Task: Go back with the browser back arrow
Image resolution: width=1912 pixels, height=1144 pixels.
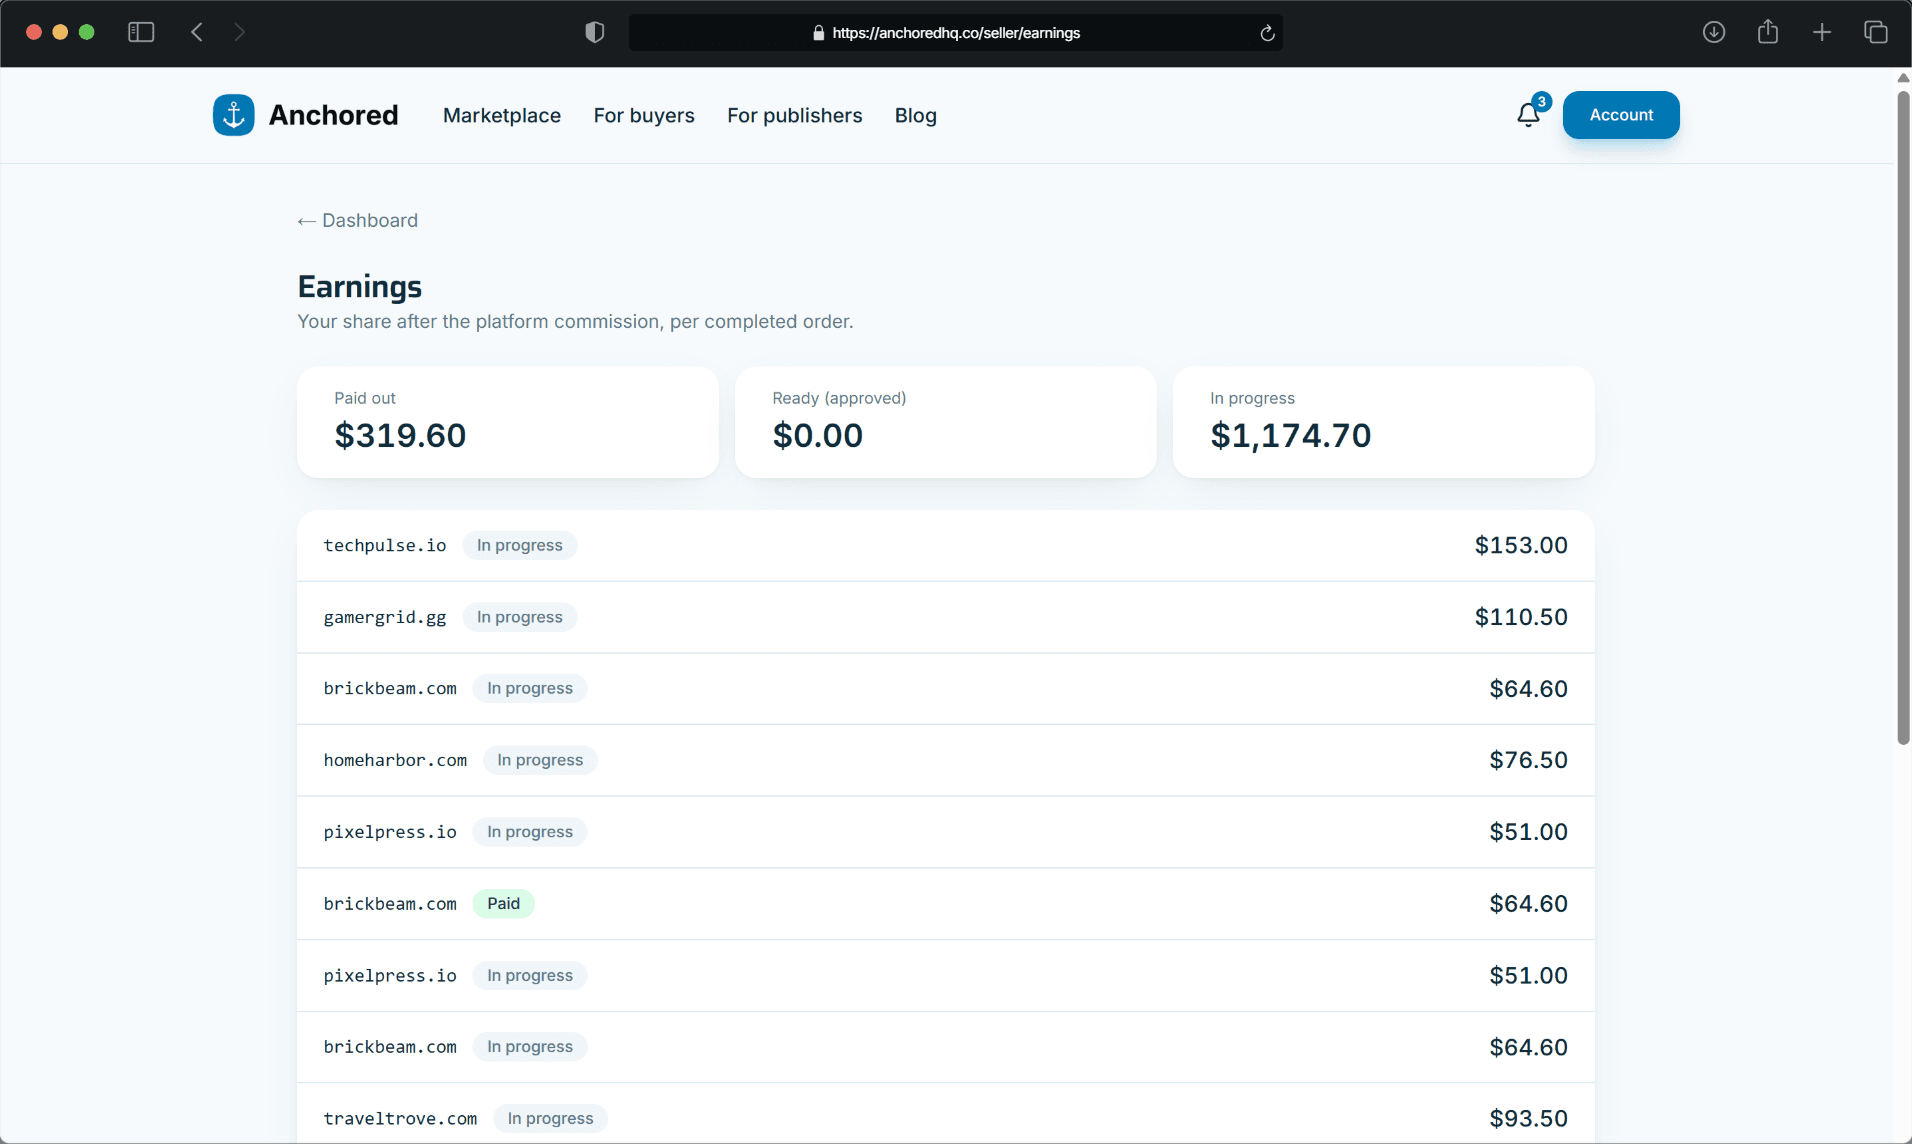Action: [197, 32]
